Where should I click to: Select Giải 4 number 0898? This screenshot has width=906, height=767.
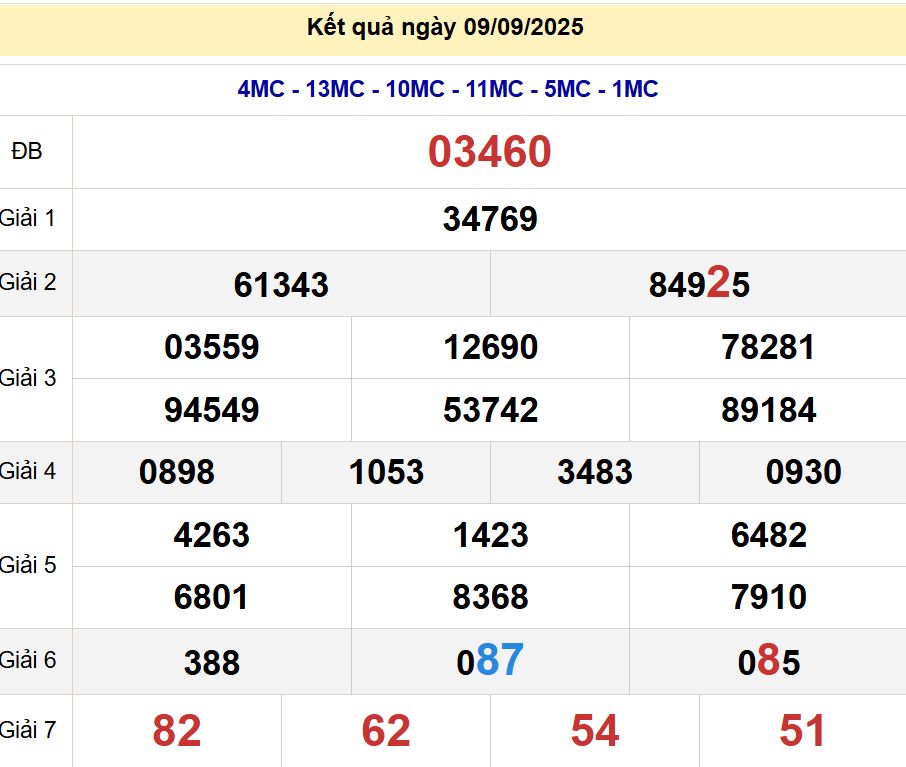click(176, 472)
